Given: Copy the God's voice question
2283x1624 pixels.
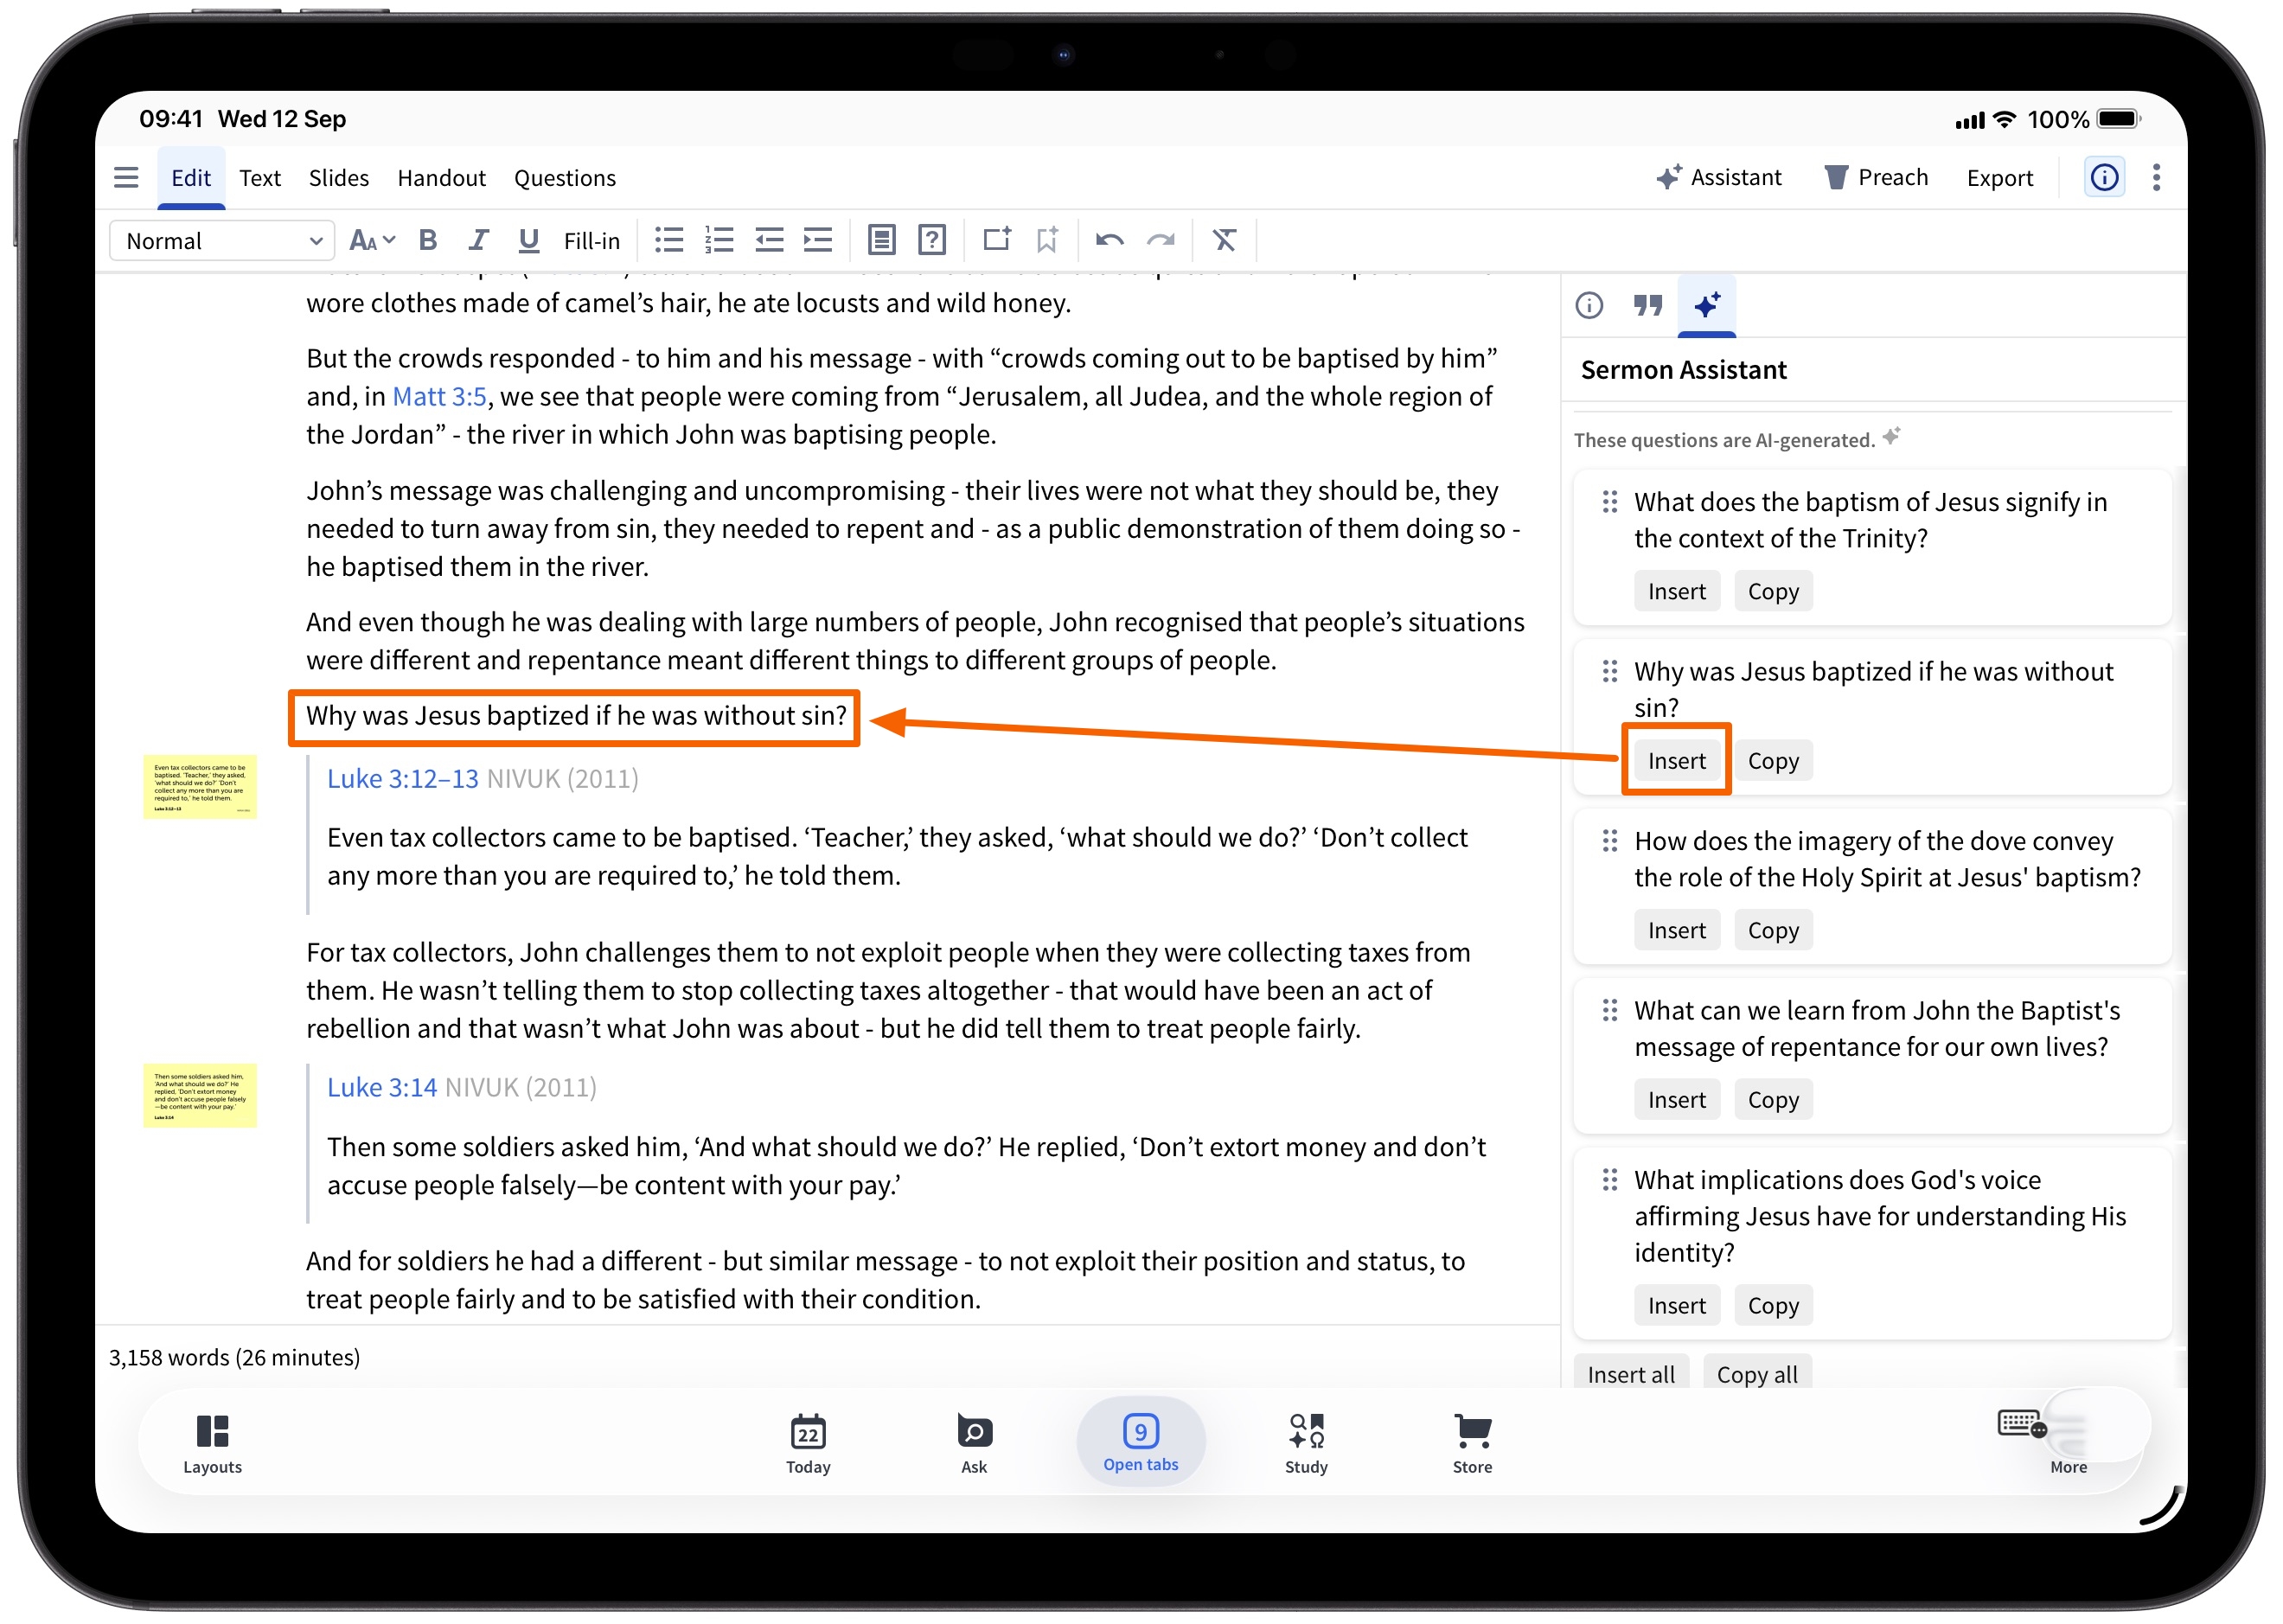Looking at the screenshot, I should tap(1773, 1306).
